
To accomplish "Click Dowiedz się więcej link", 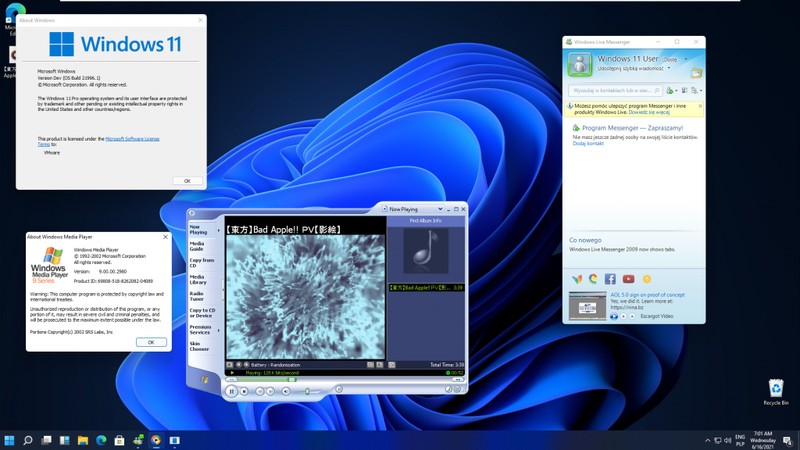I will coord(649,112).
